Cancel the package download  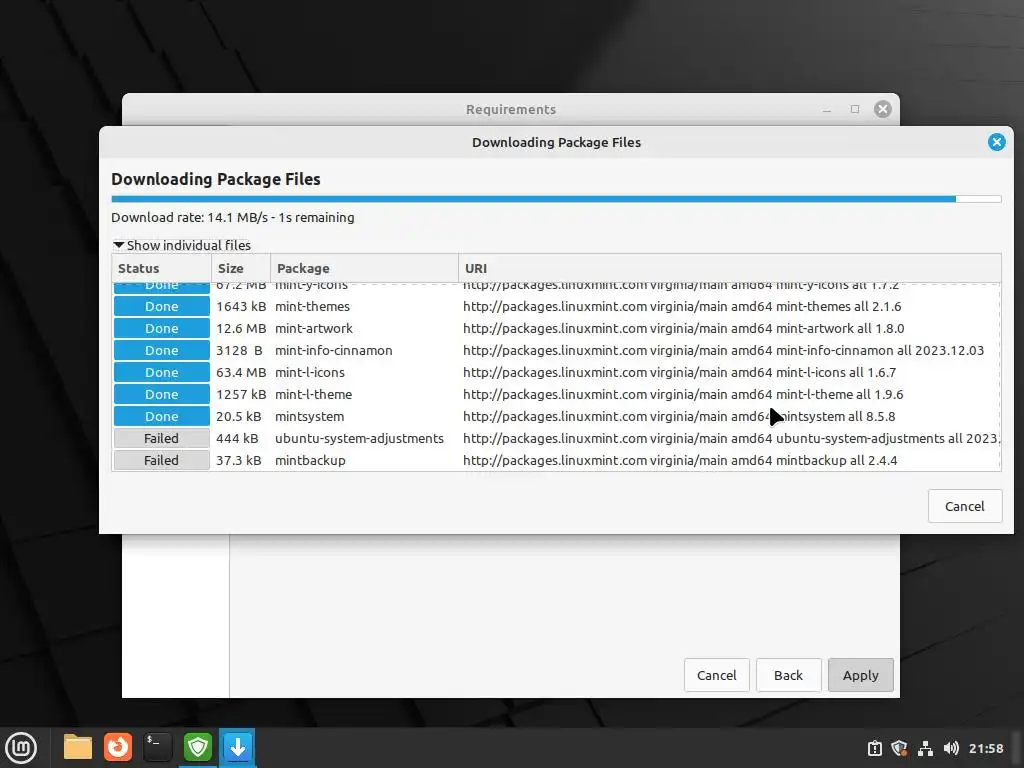[965, 506]
